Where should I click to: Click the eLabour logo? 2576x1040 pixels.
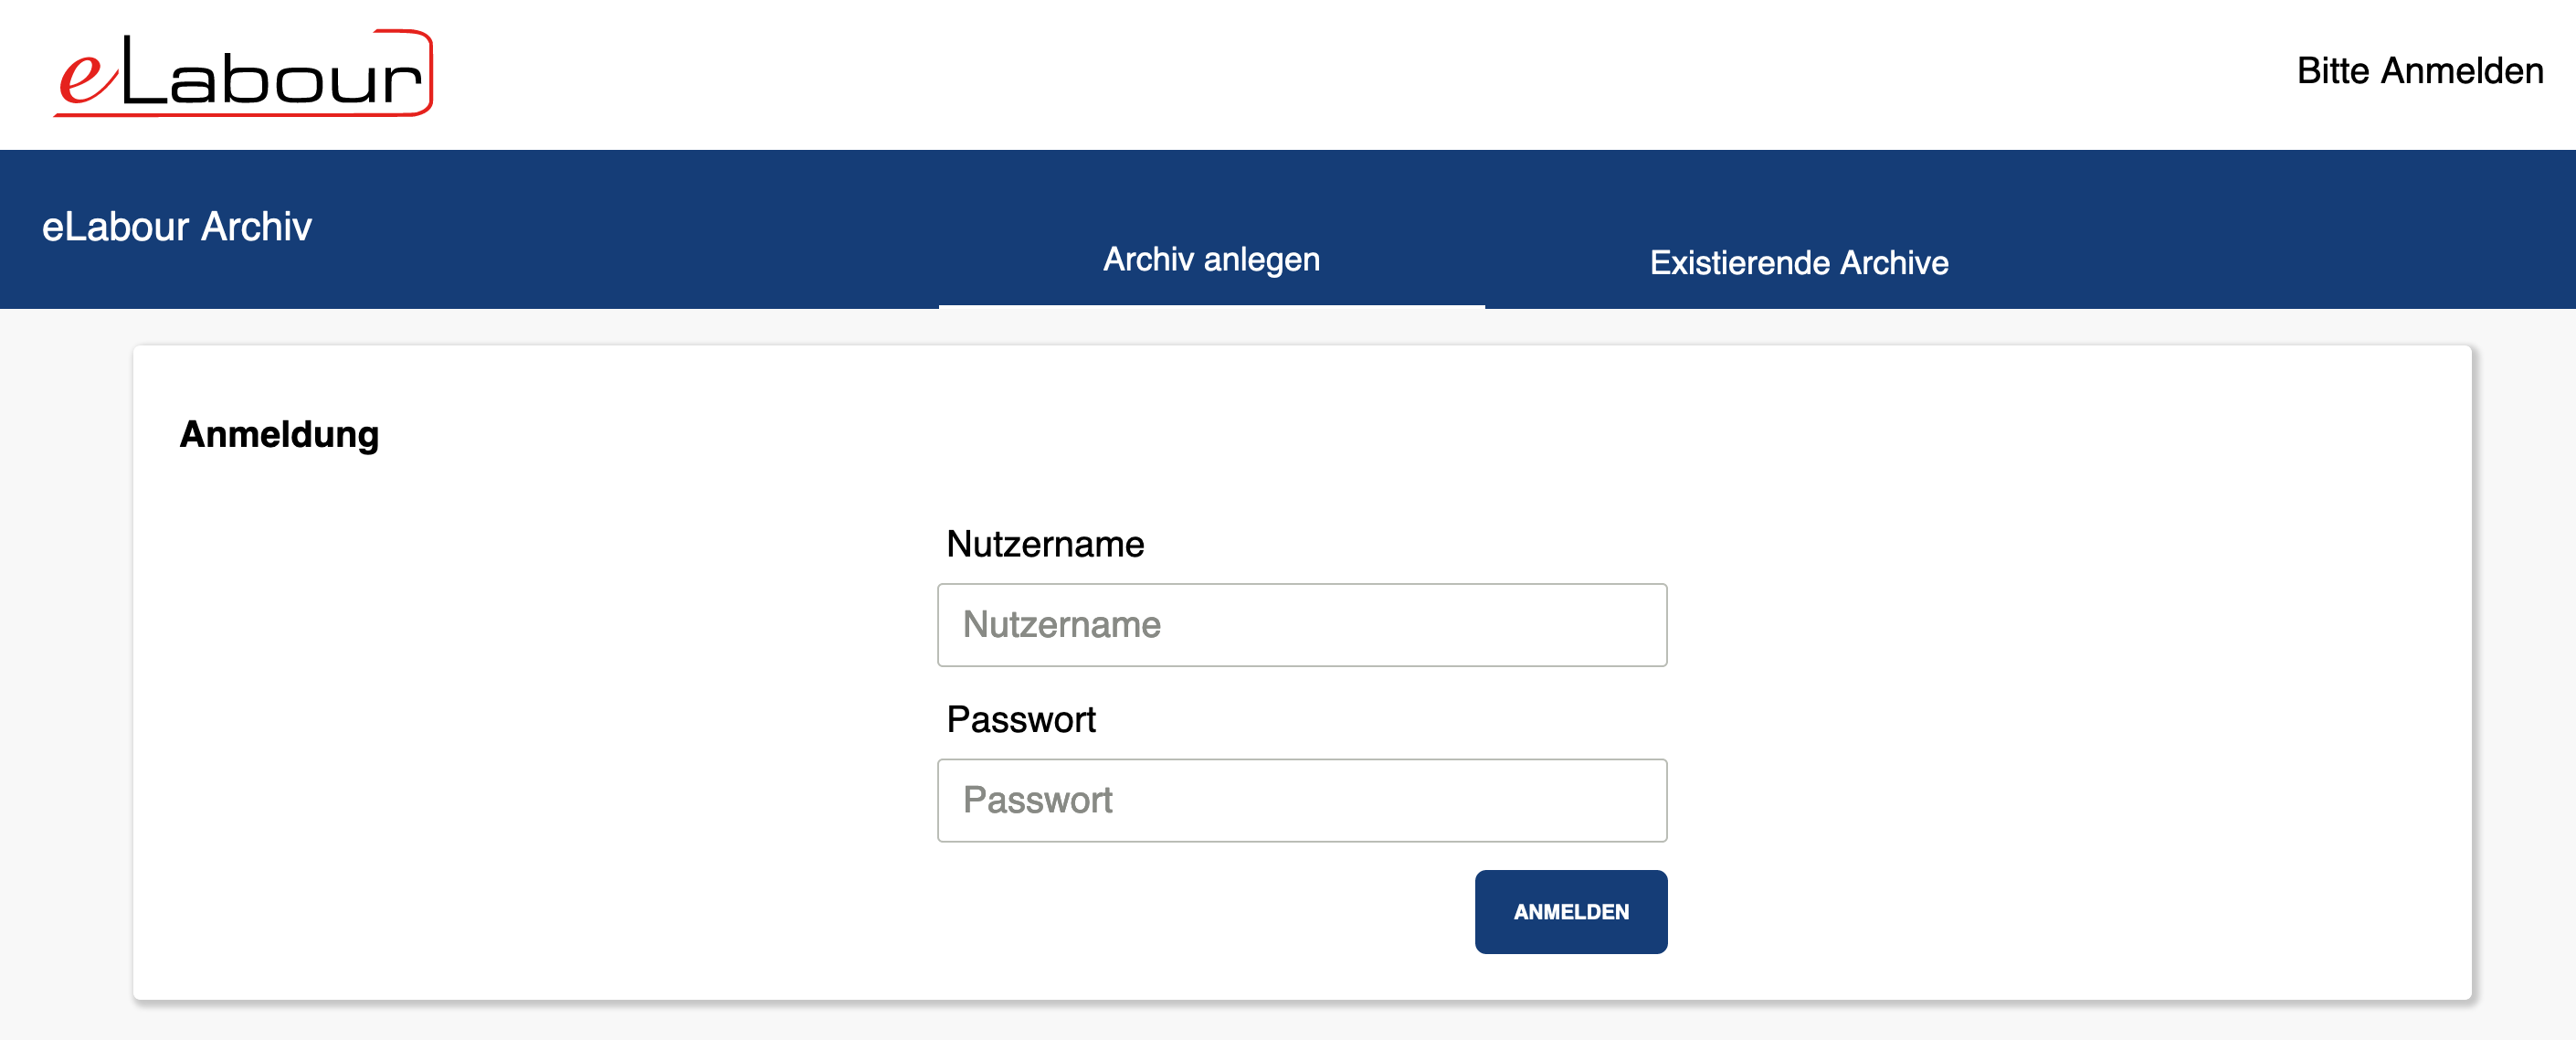tap(243, 73)
